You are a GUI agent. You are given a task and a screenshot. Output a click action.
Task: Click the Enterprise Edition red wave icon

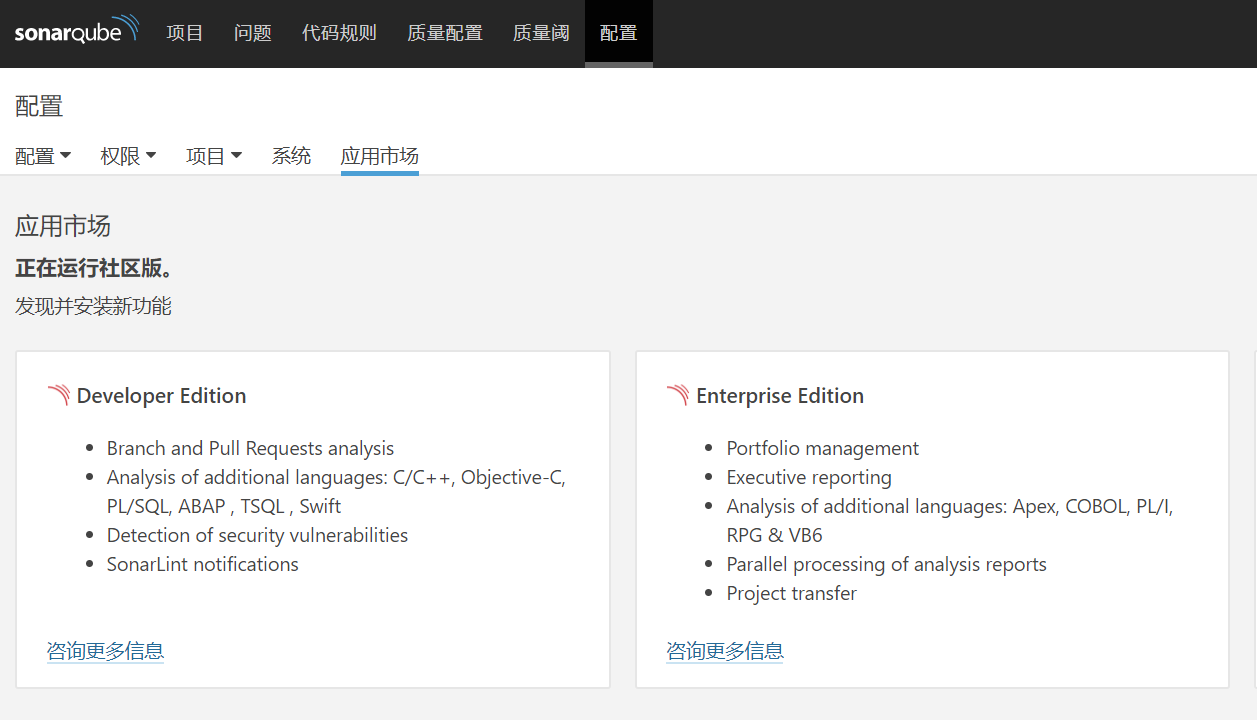pos(678,395)
